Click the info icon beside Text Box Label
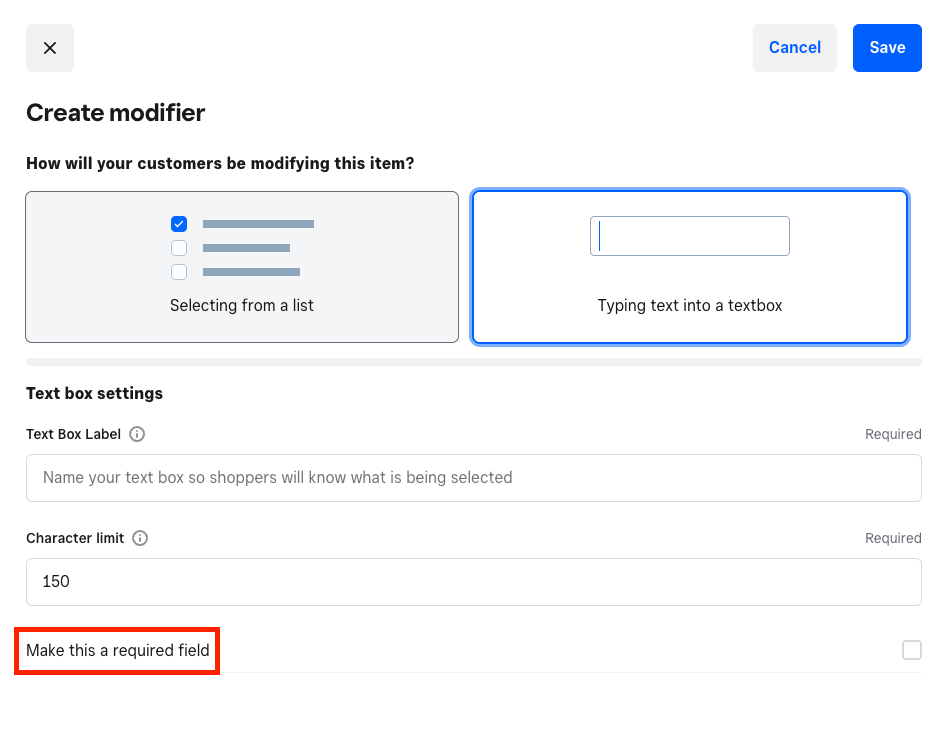This screenshot has height=749, width=951. [137, 434]
